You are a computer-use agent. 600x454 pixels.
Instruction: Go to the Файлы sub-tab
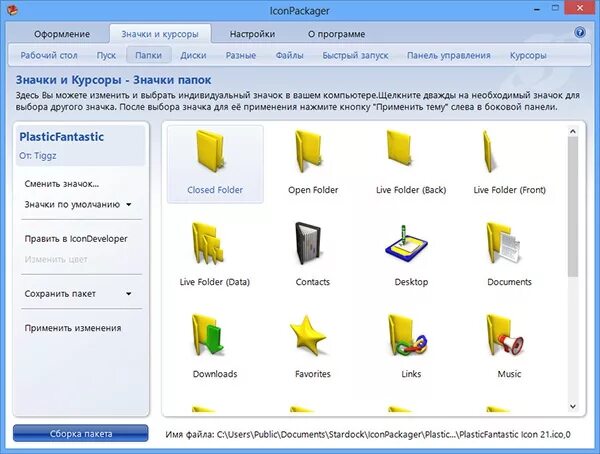[289, 56]
